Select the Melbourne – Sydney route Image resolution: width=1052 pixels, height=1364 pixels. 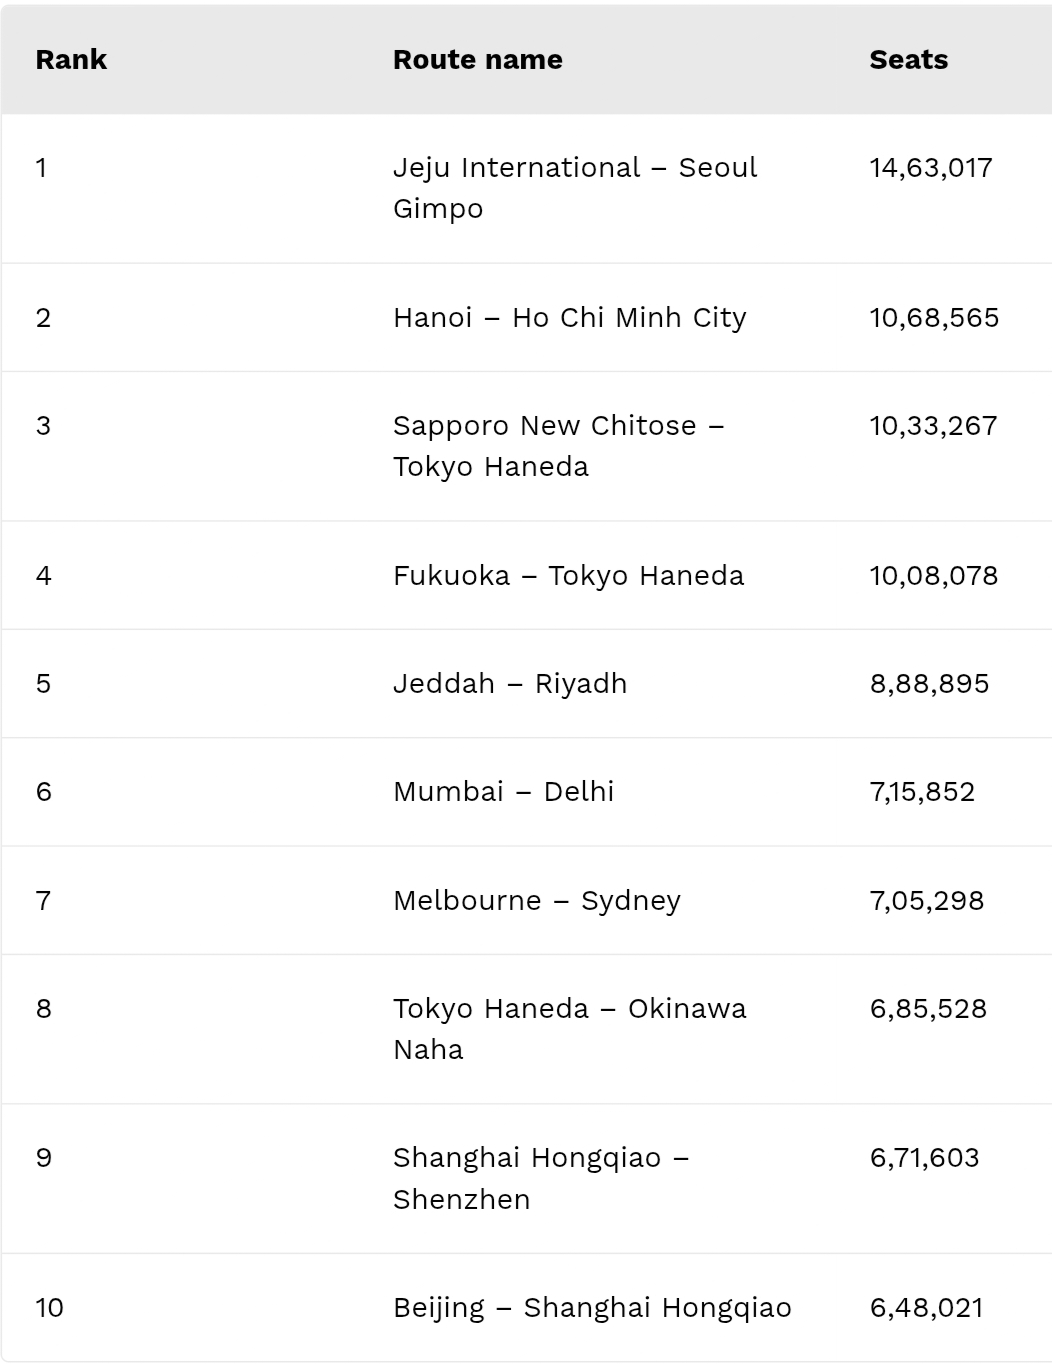536,901
